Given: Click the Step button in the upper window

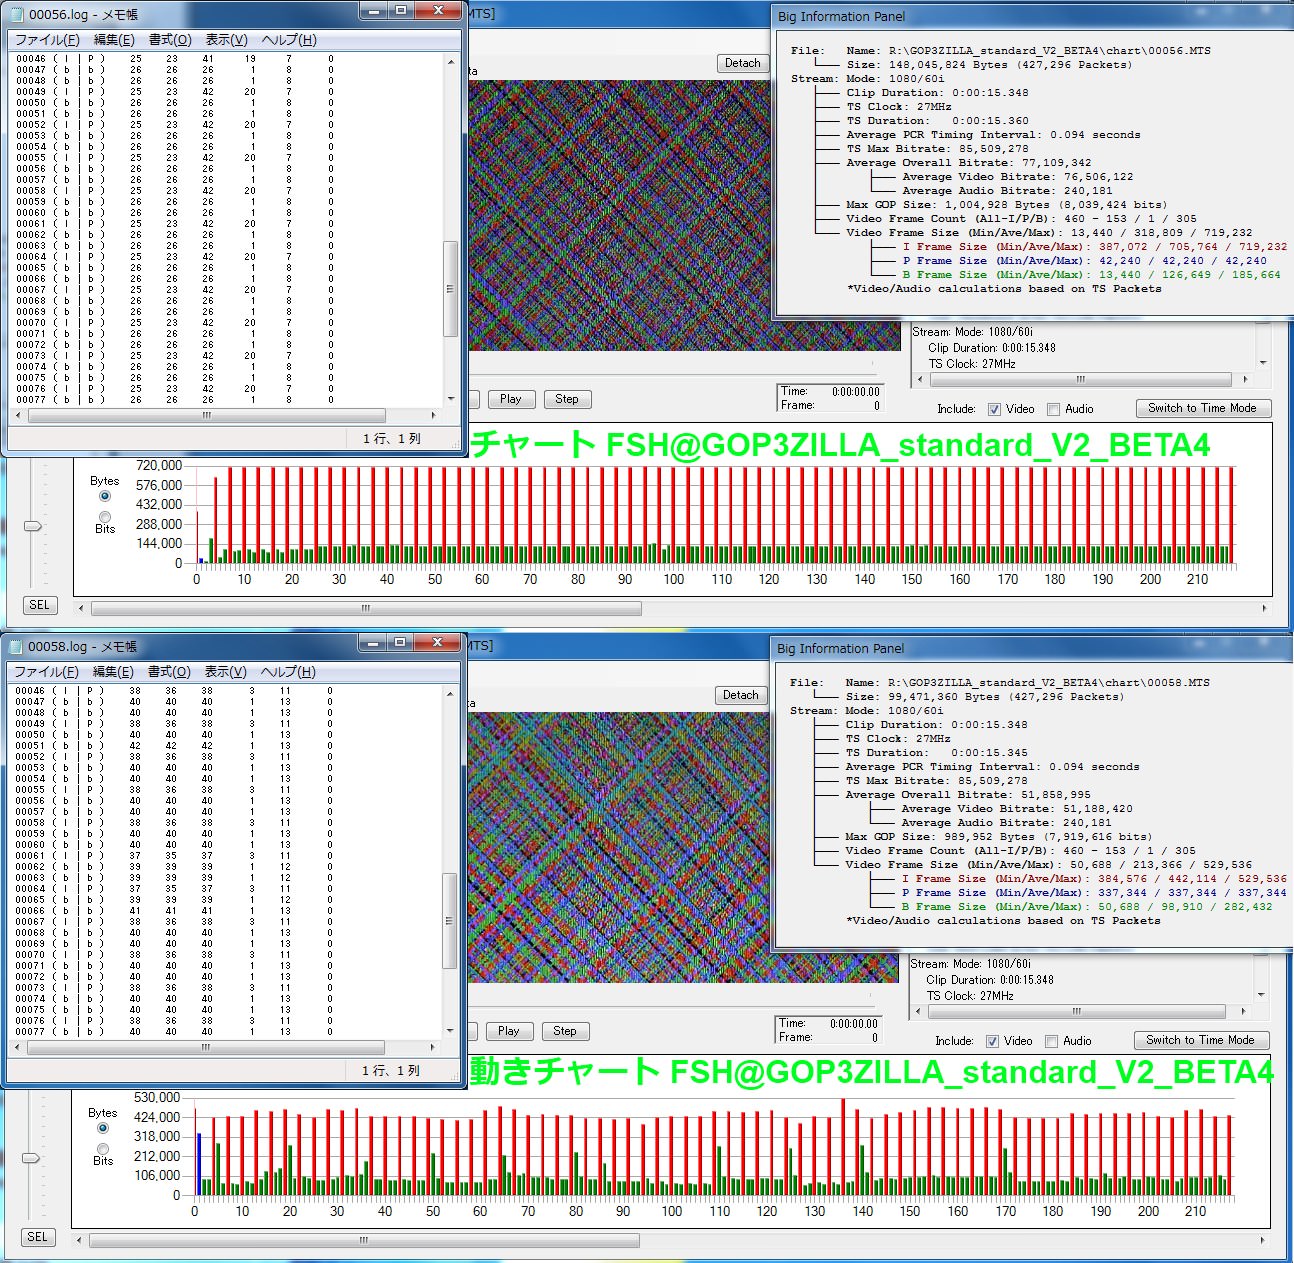Looking at the screenshot, I should [566, 399].
